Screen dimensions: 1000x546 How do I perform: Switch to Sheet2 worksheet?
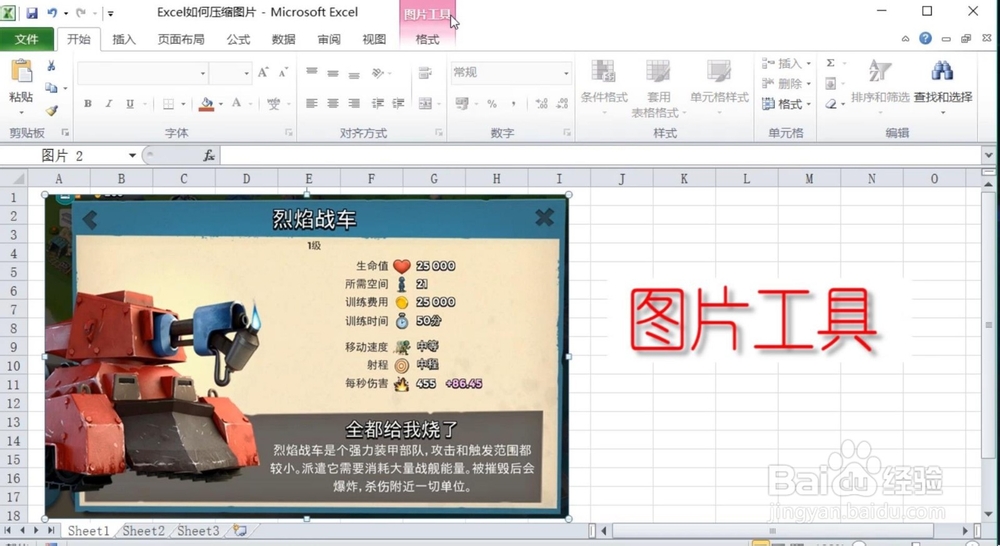(143, 531)
